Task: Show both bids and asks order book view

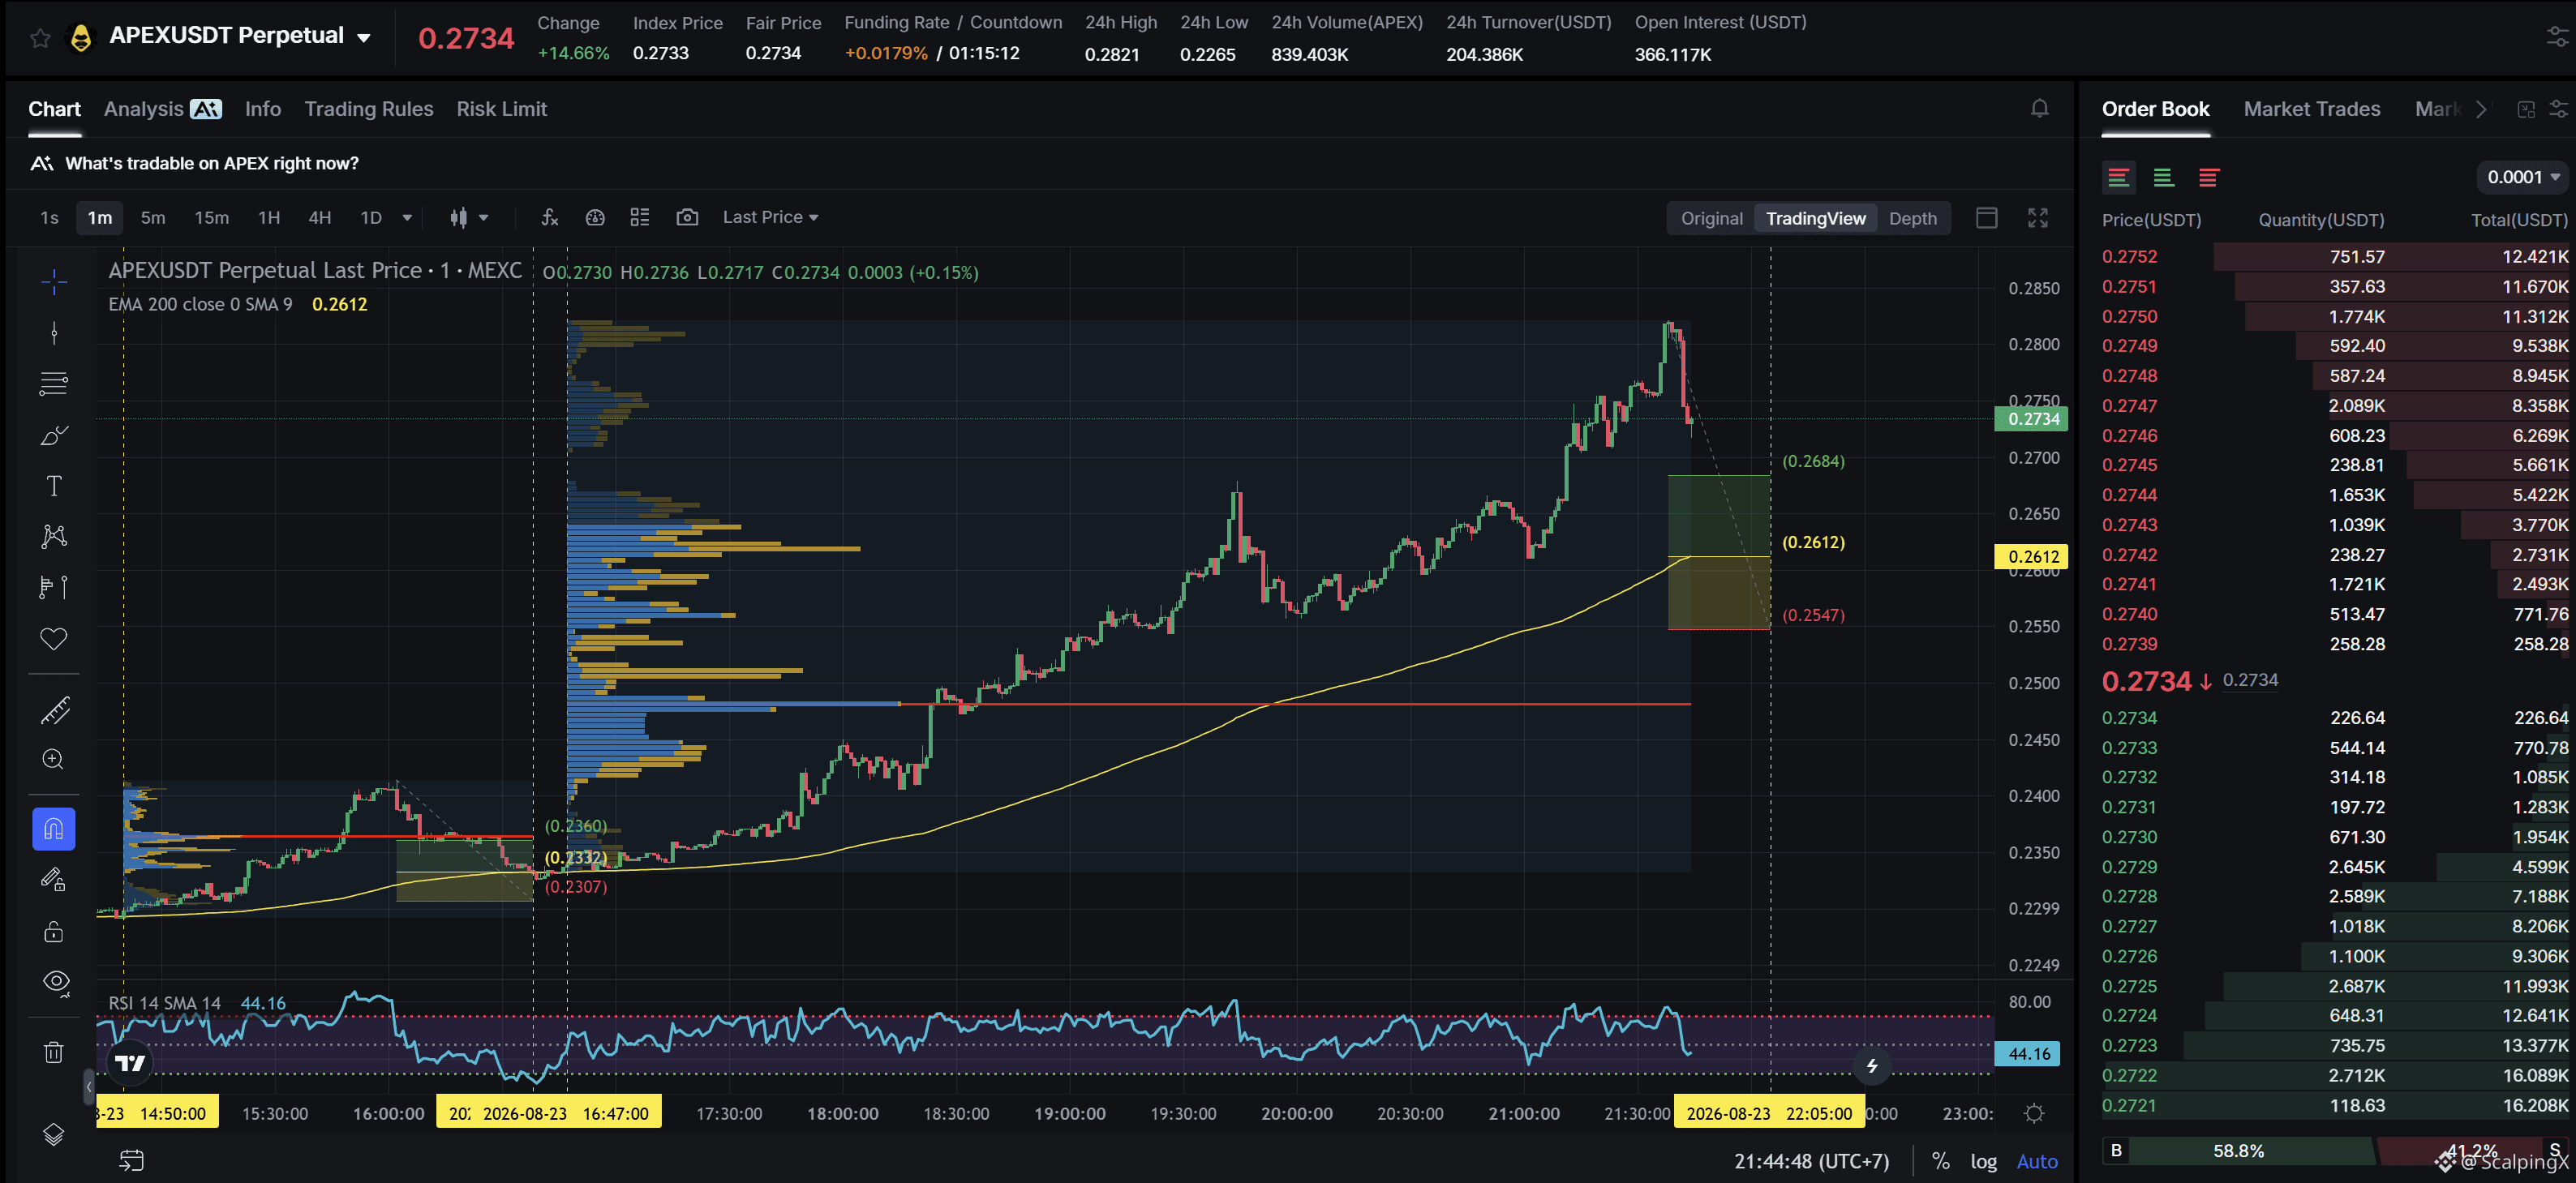Action: 2118,177
